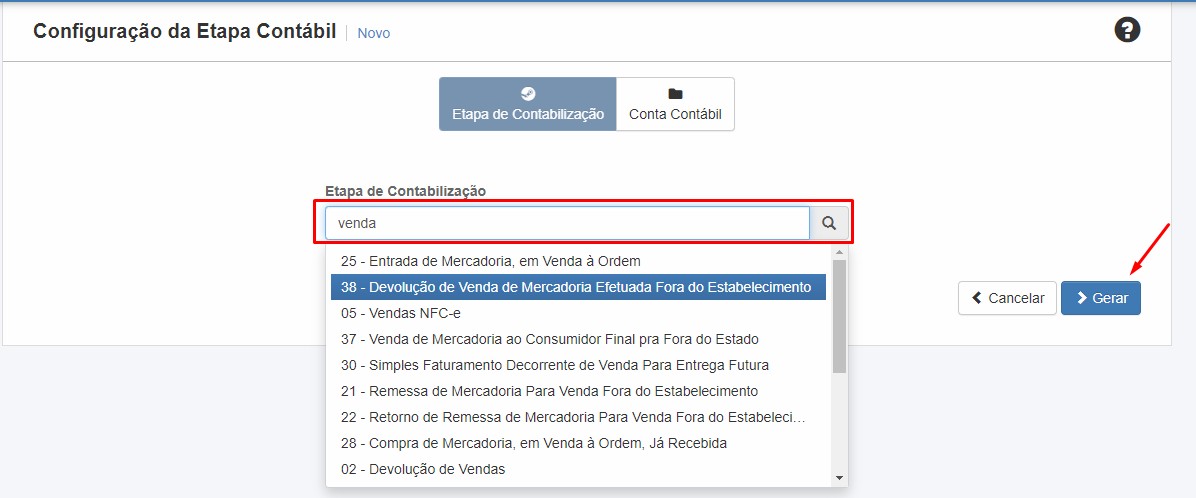Click the folder icon on Conta Contábil

[675, 93]
